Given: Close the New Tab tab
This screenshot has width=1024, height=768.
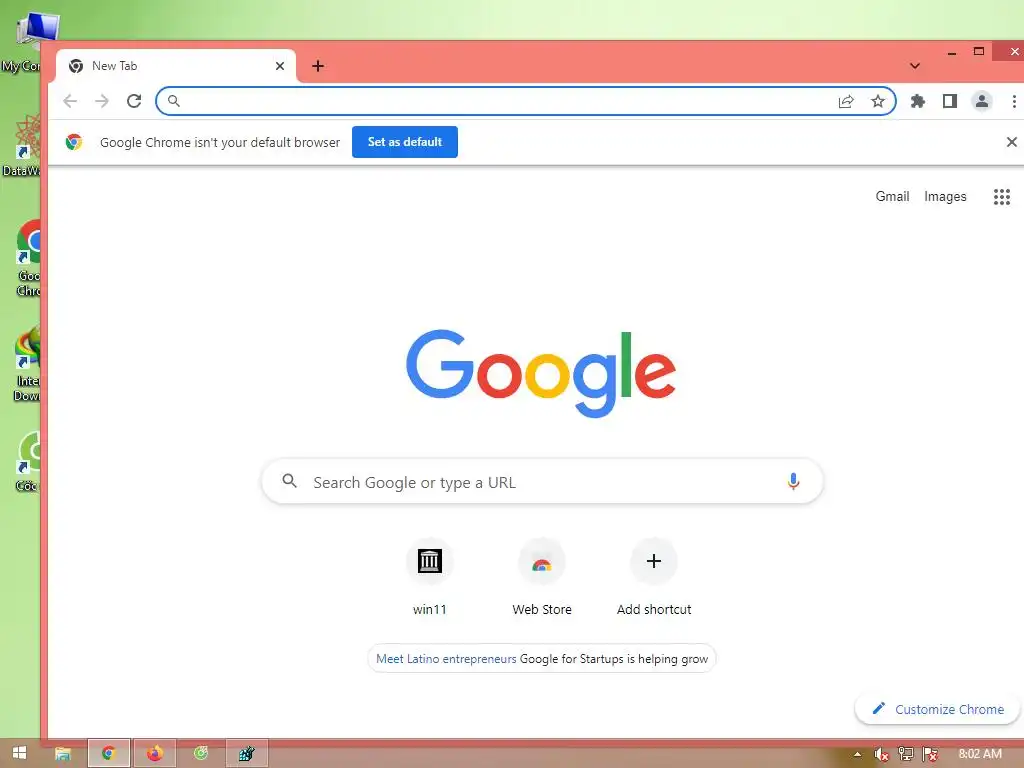Looking at the screenshot, I should point(280,66).
